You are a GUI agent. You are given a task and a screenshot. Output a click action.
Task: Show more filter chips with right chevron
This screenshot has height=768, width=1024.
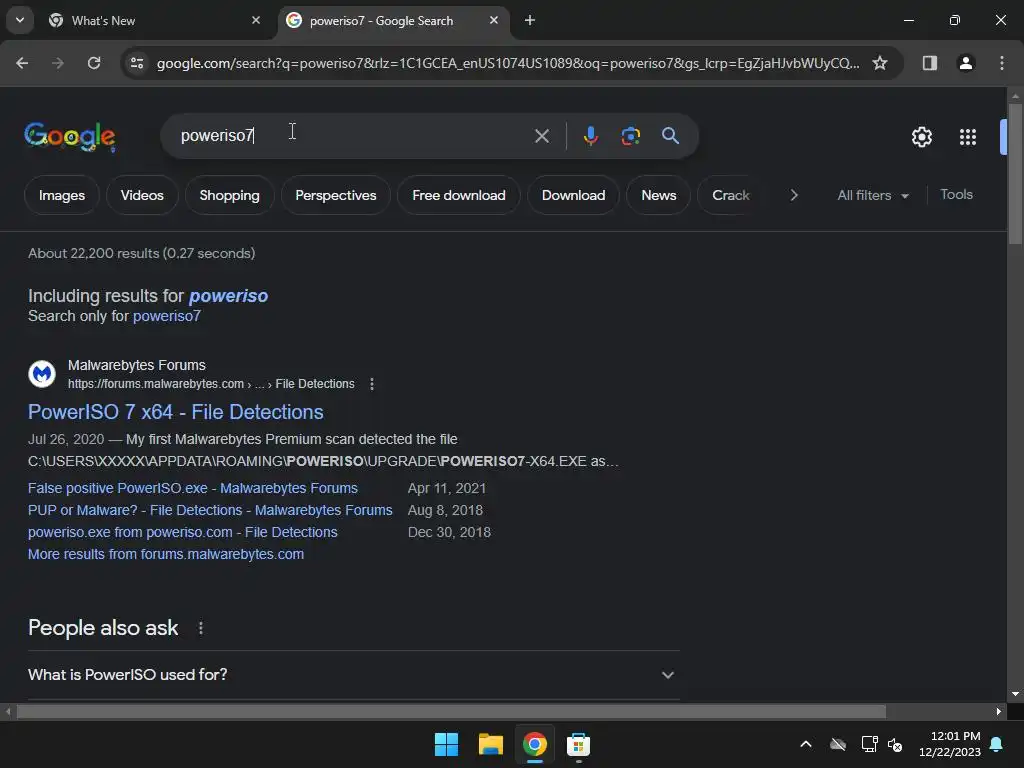[x=793, y=195]
